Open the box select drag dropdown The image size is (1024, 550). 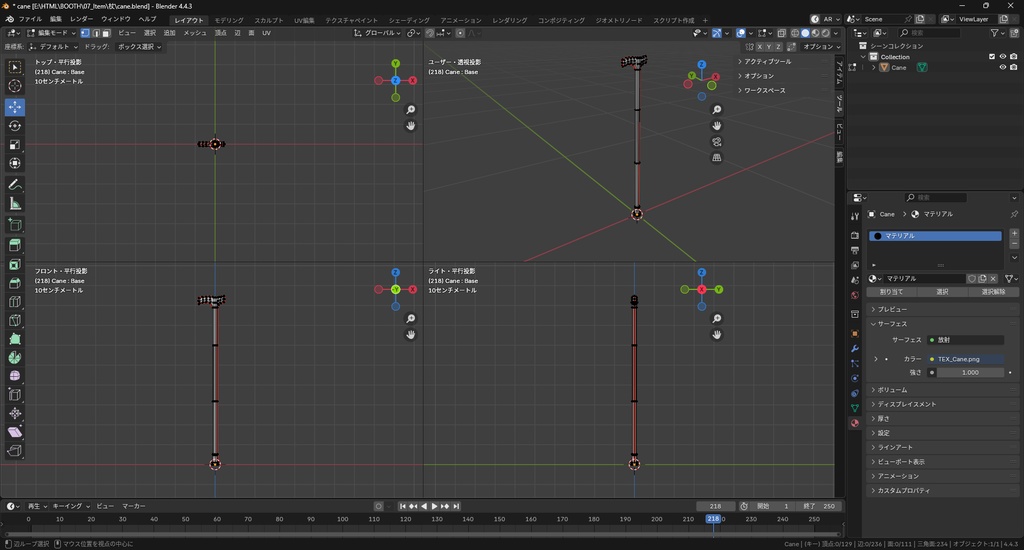click(139, 47)
